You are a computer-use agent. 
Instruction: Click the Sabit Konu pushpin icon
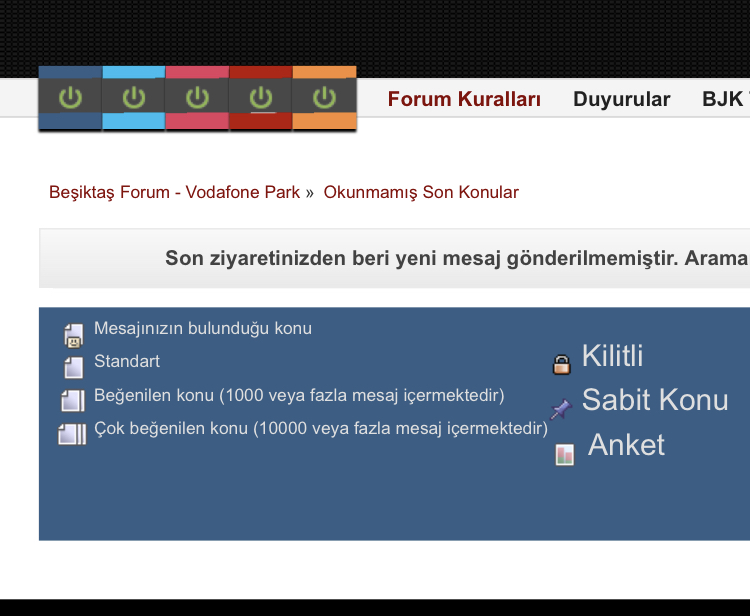[x=561, y=409]
